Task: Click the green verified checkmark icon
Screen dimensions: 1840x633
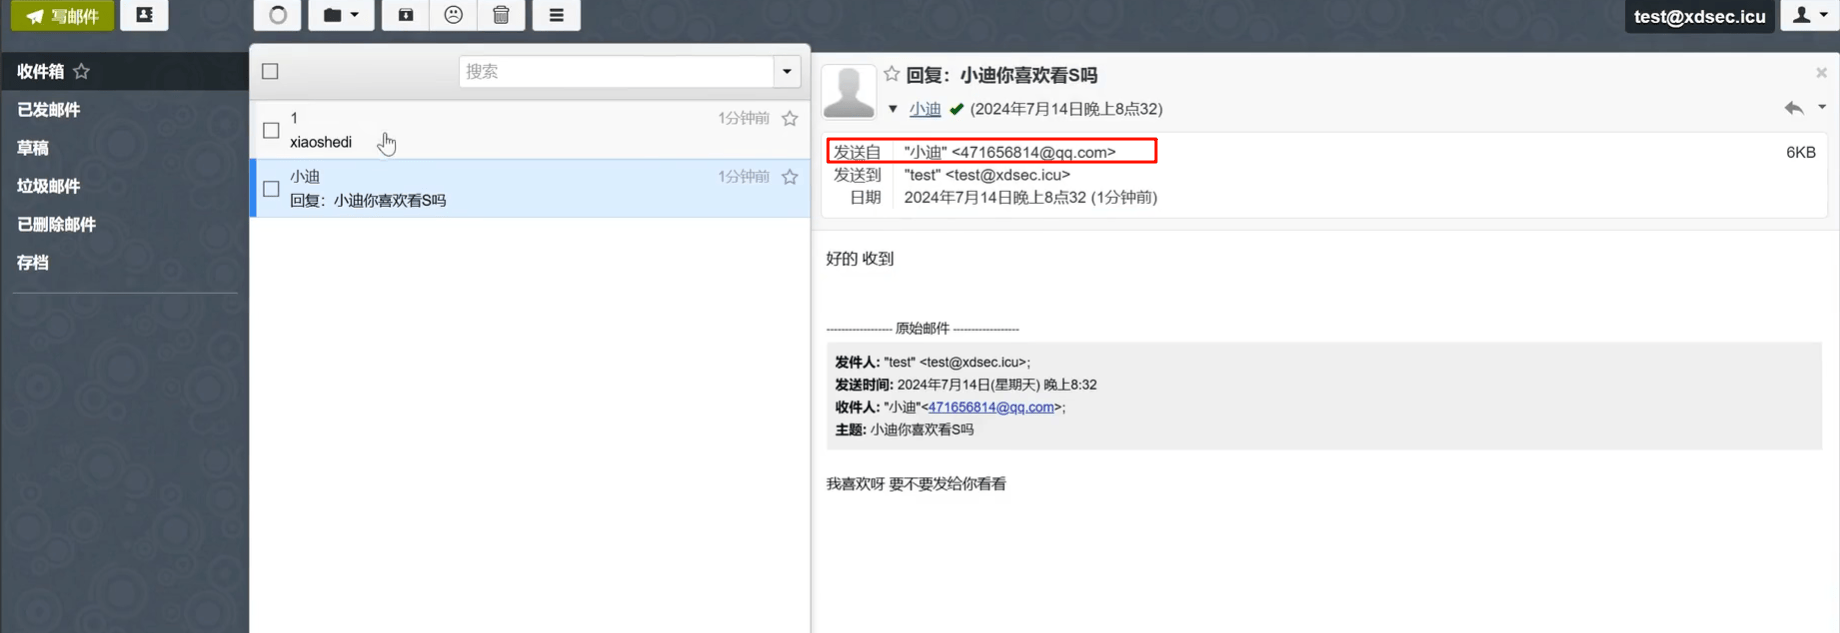Action: click(957, 109)
